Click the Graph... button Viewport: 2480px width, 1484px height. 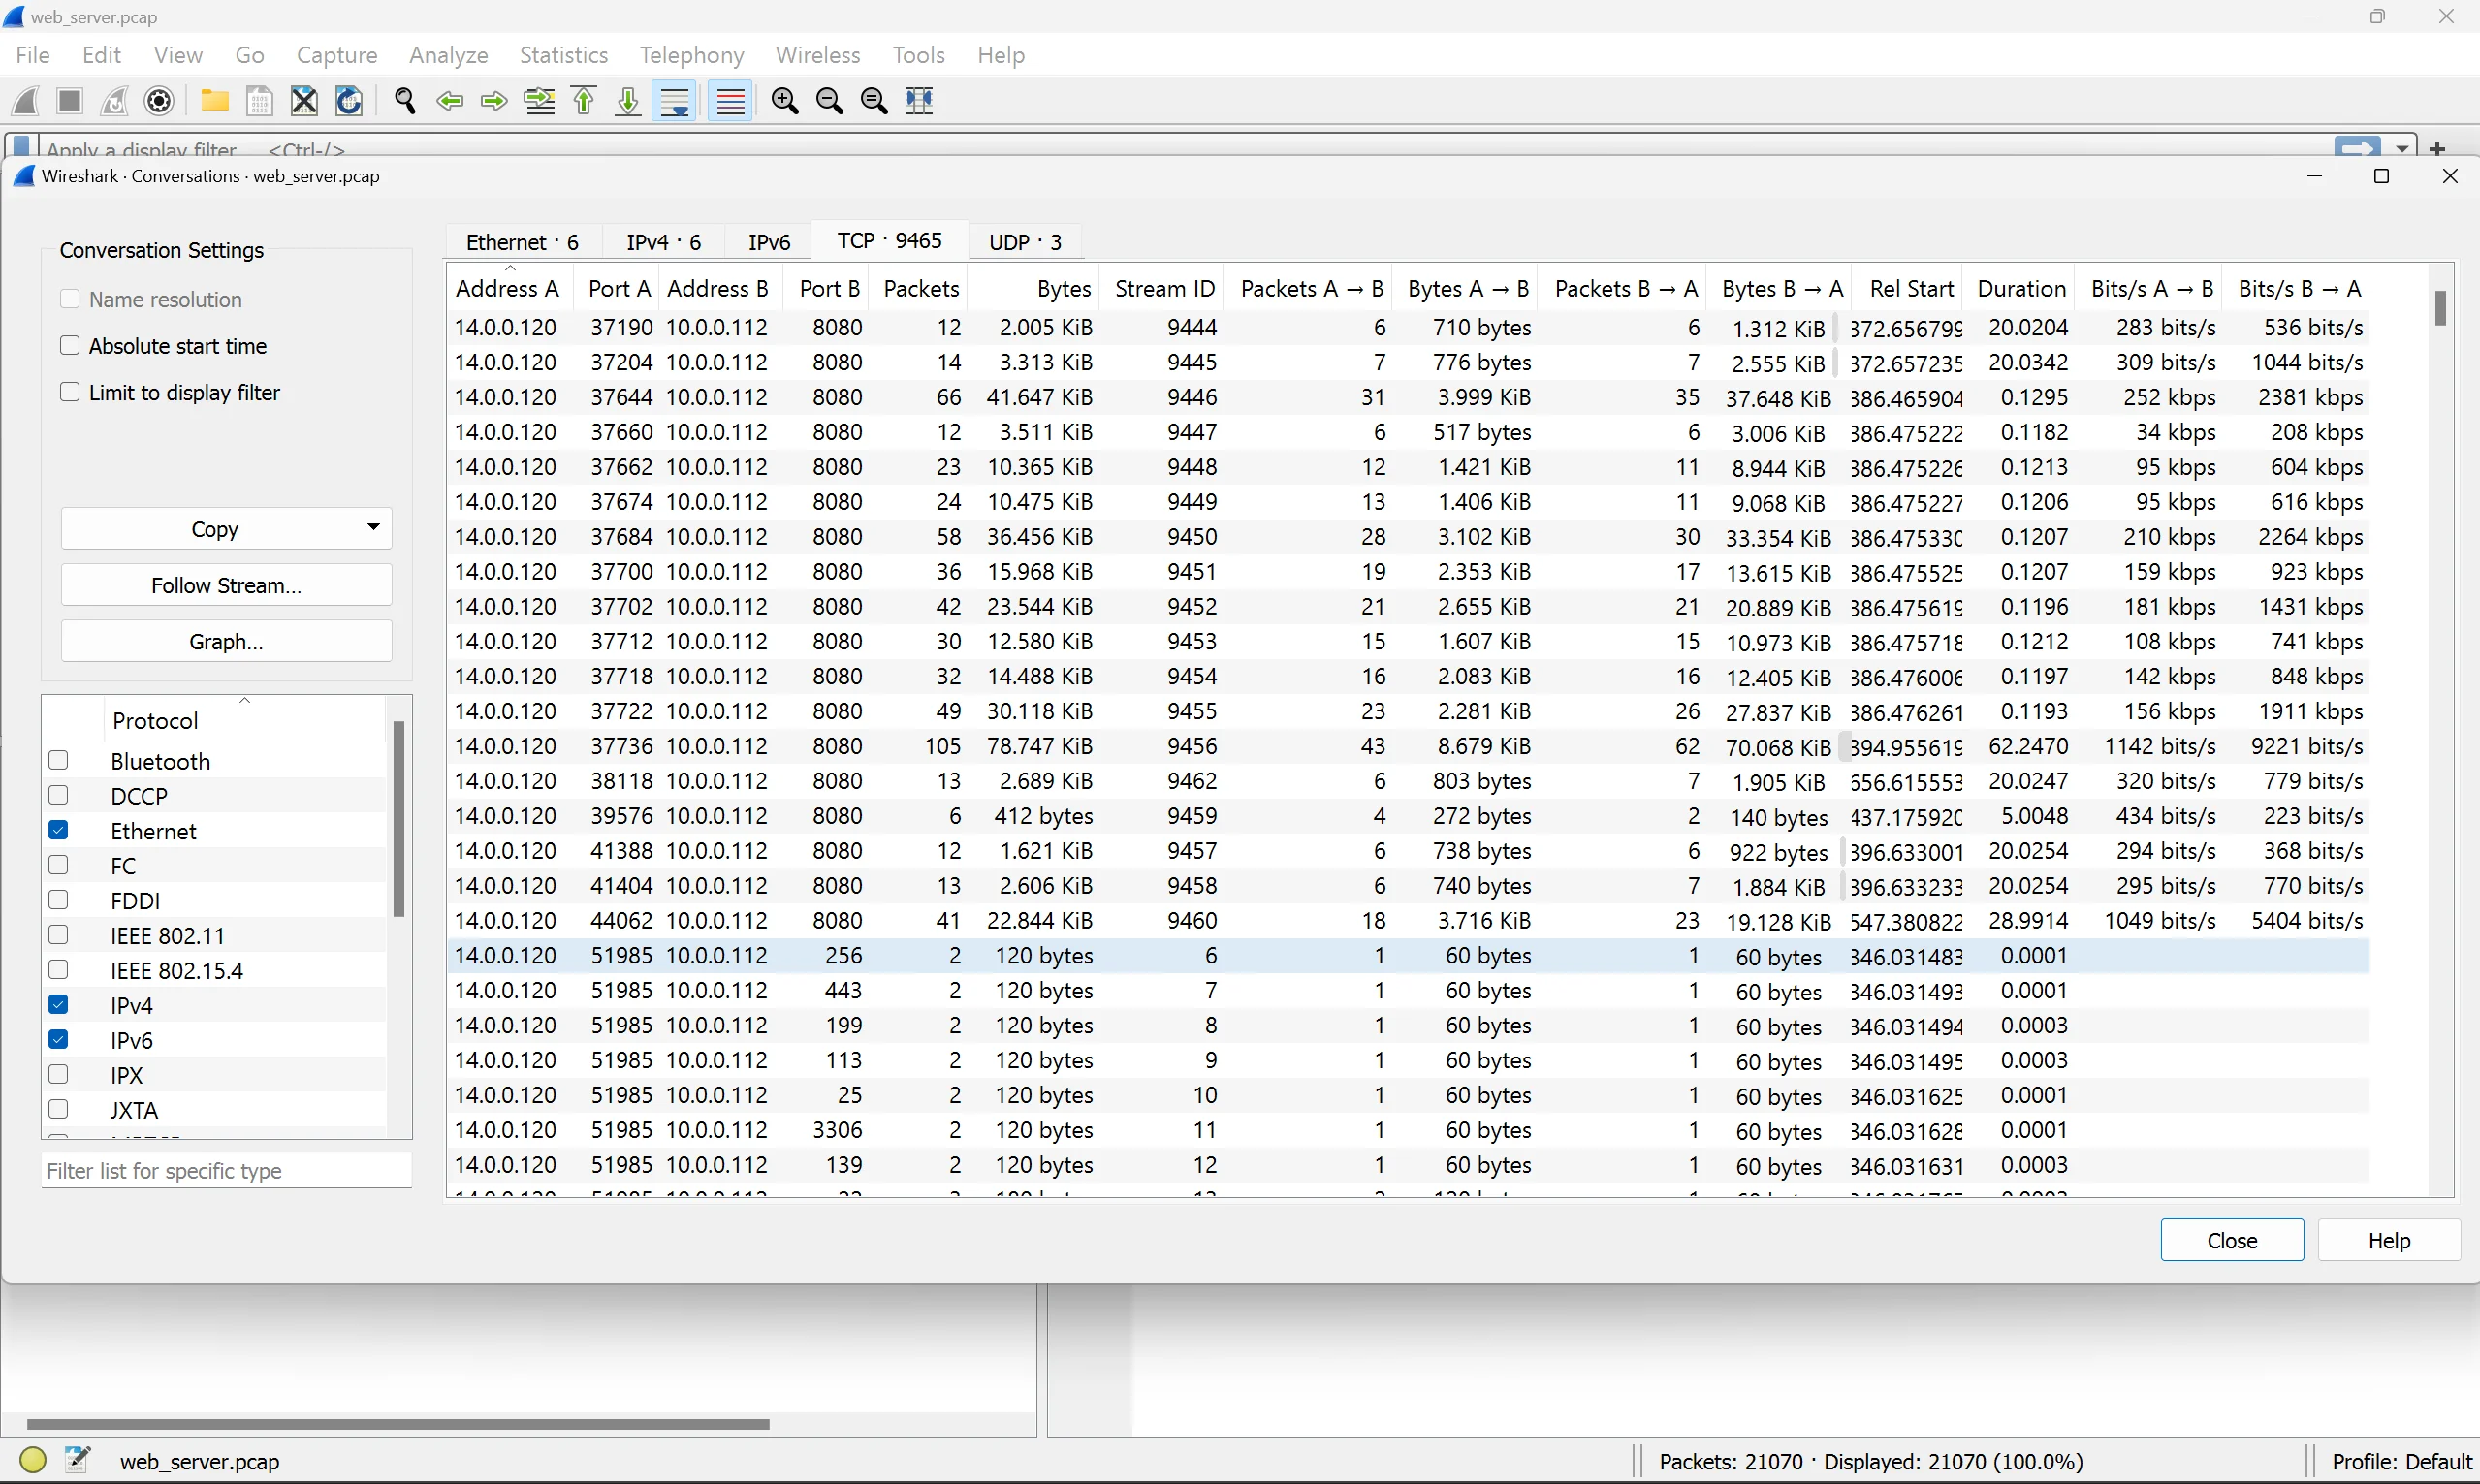(x=226, y=641)
